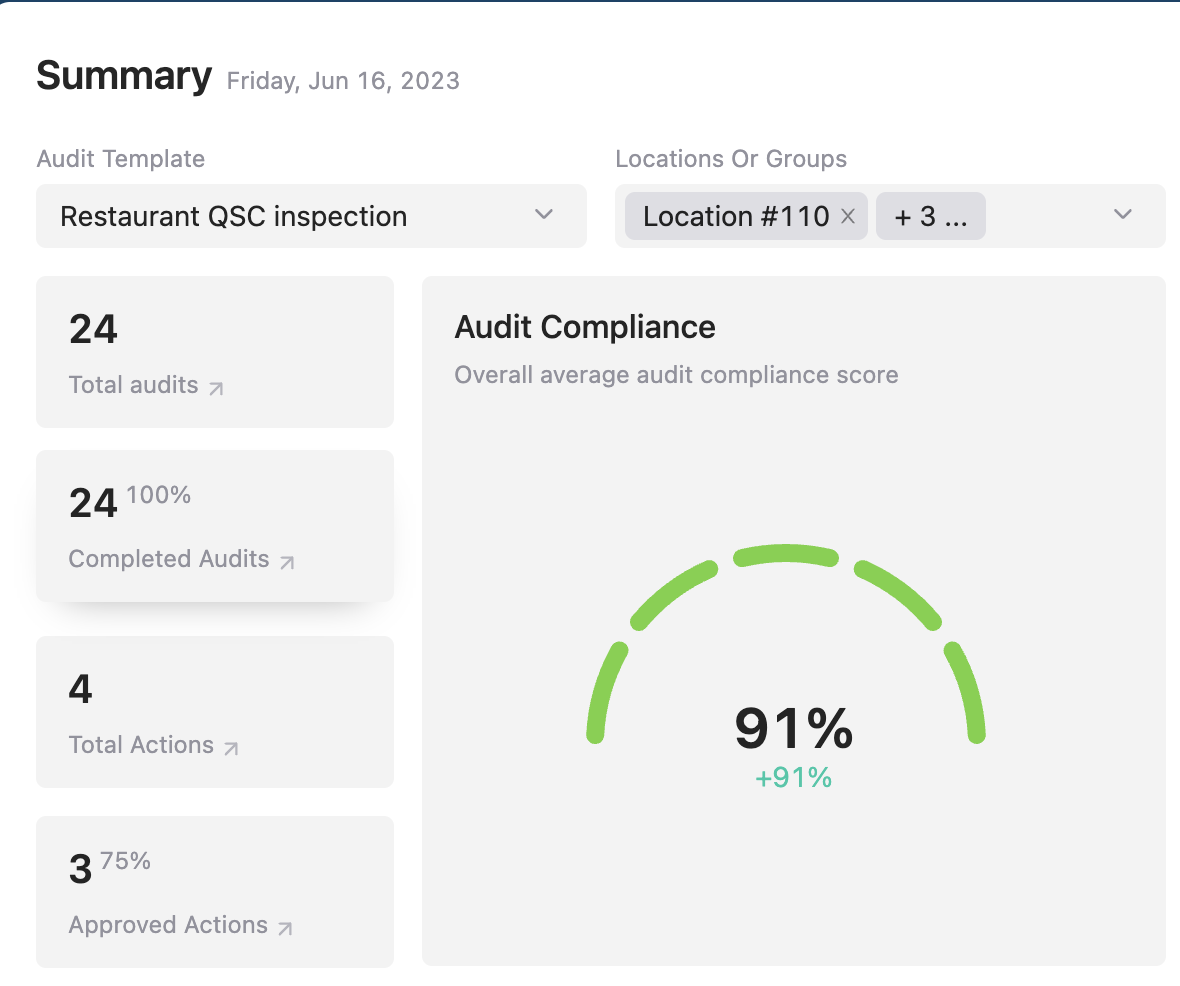View the Approved Actions link
1180x986 pixels.
click(x=168, y=925)
